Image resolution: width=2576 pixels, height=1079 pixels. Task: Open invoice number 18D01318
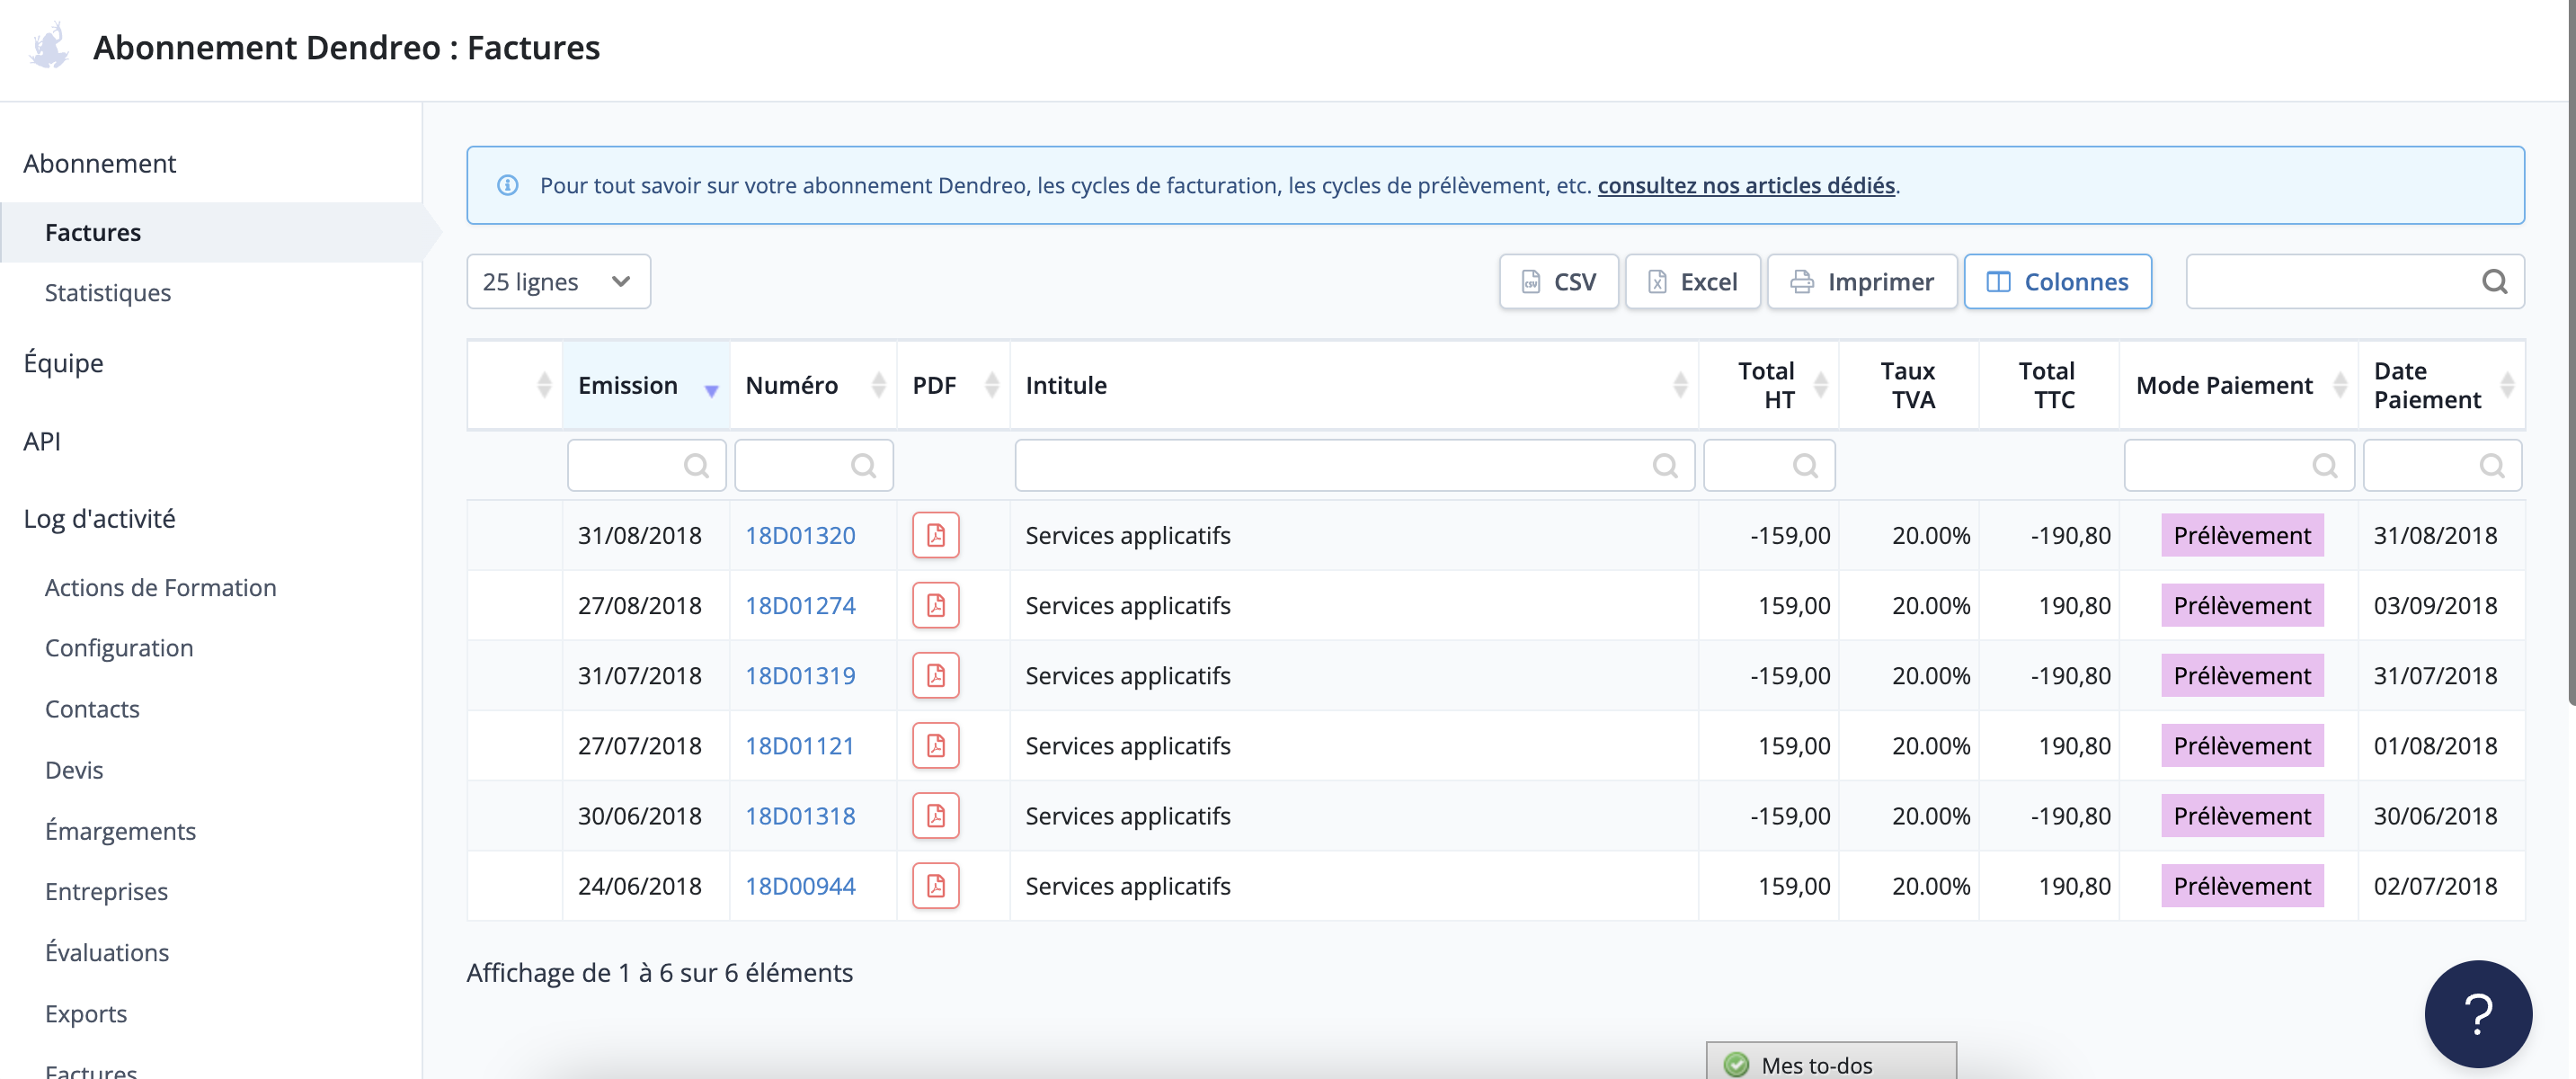point(800,815)
